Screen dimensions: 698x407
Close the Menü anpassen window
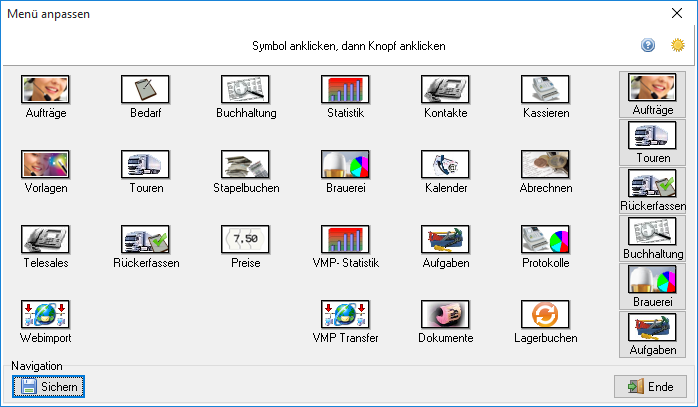tap(677, 13)
